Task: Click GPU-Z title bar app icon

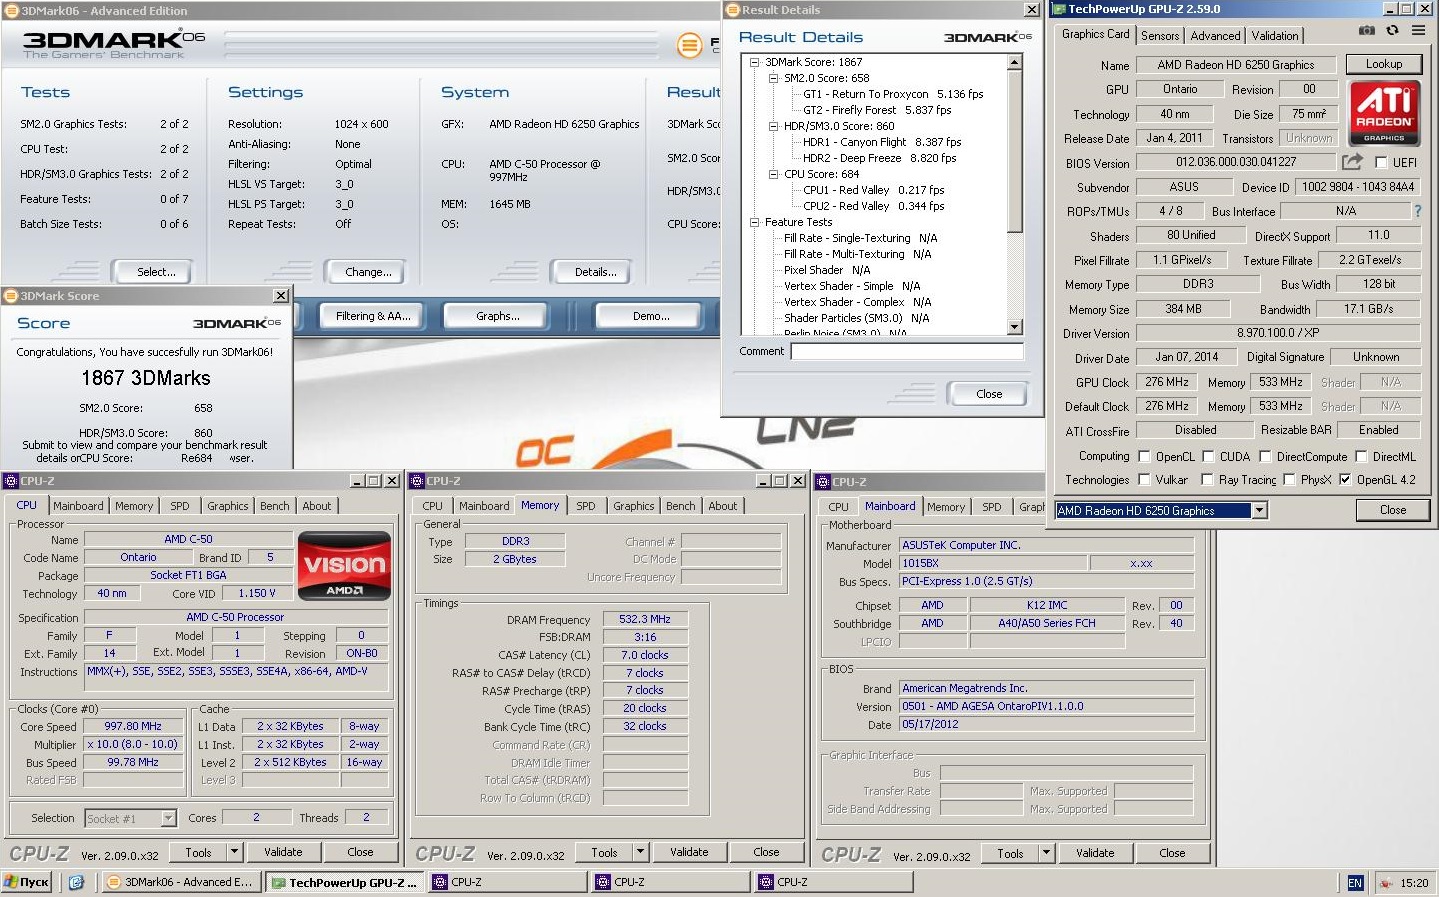Action: click(x=1059, y=9)
